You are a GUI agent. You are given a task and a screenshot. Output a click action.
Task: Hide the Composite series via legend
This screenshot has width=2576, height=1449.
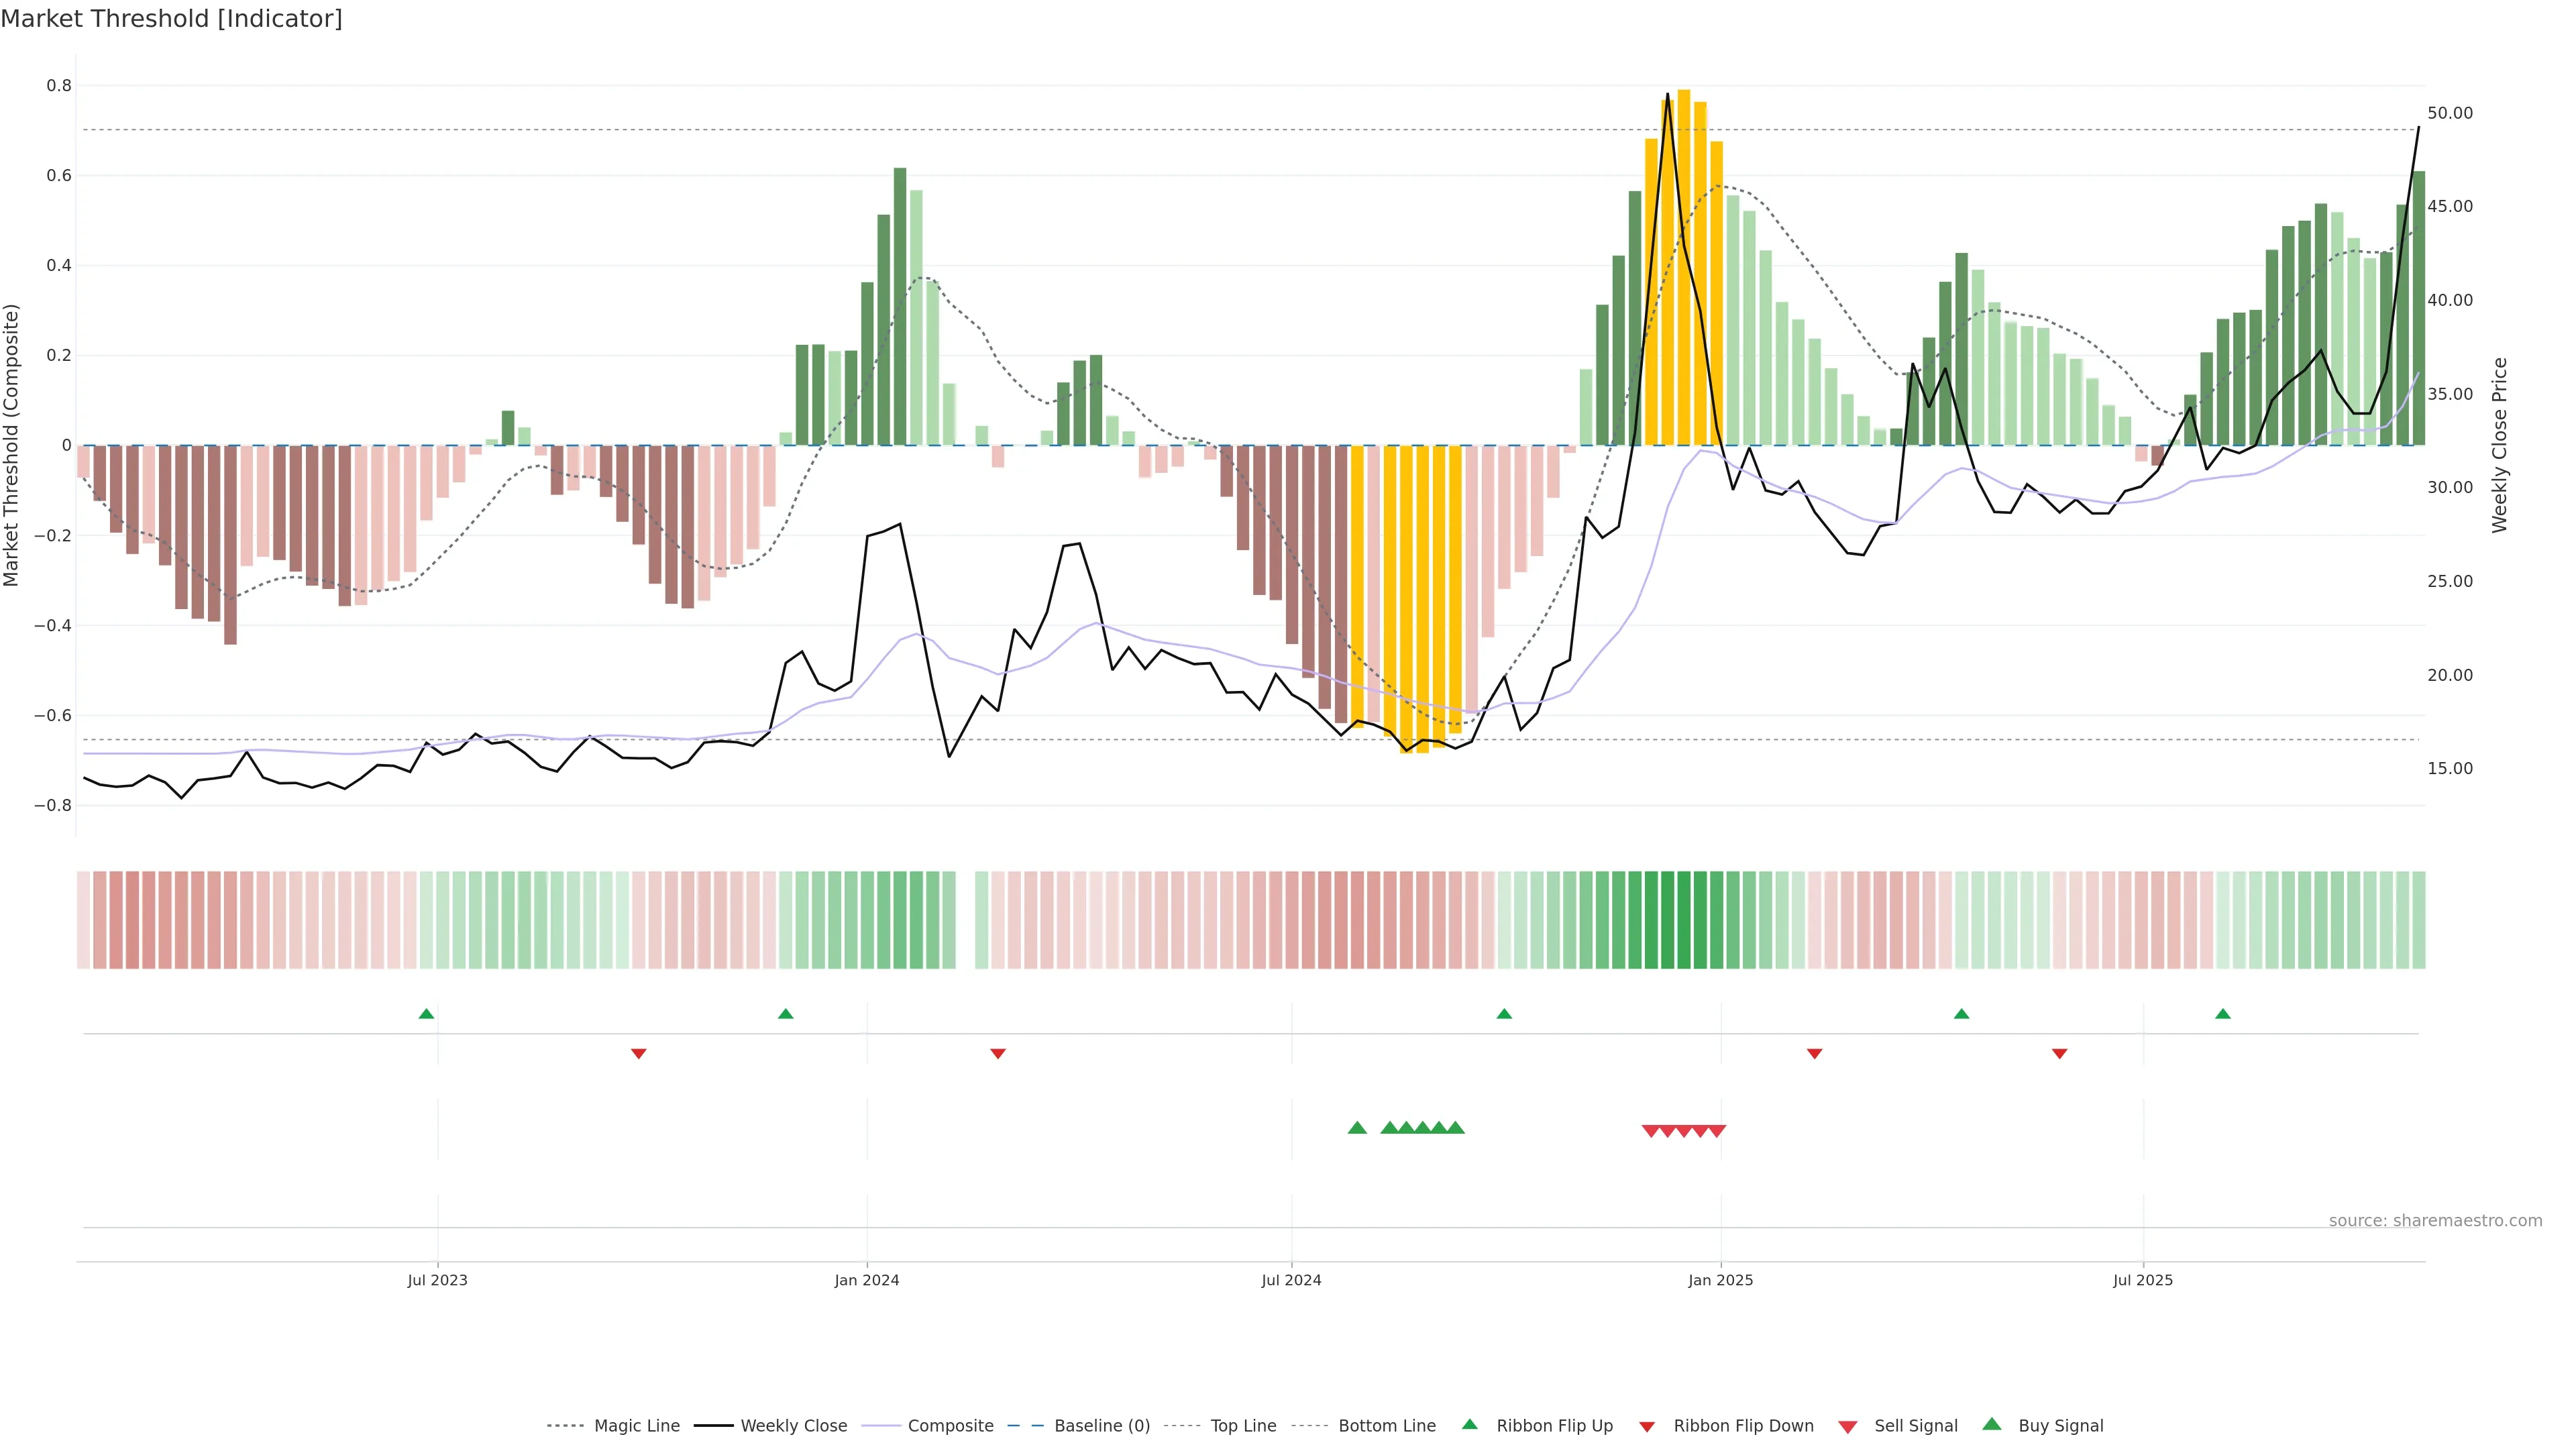950,1426
